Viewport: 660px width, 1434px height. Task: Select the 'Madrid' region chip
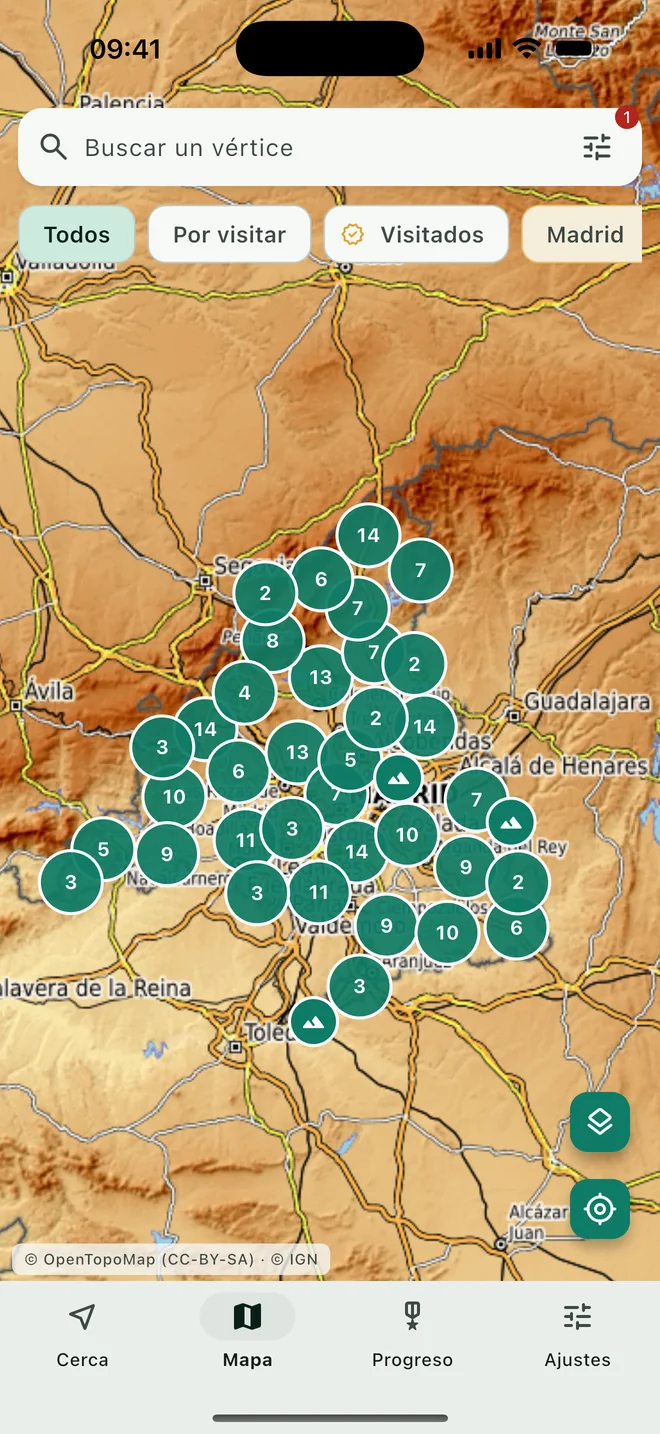tap(585, 235)
